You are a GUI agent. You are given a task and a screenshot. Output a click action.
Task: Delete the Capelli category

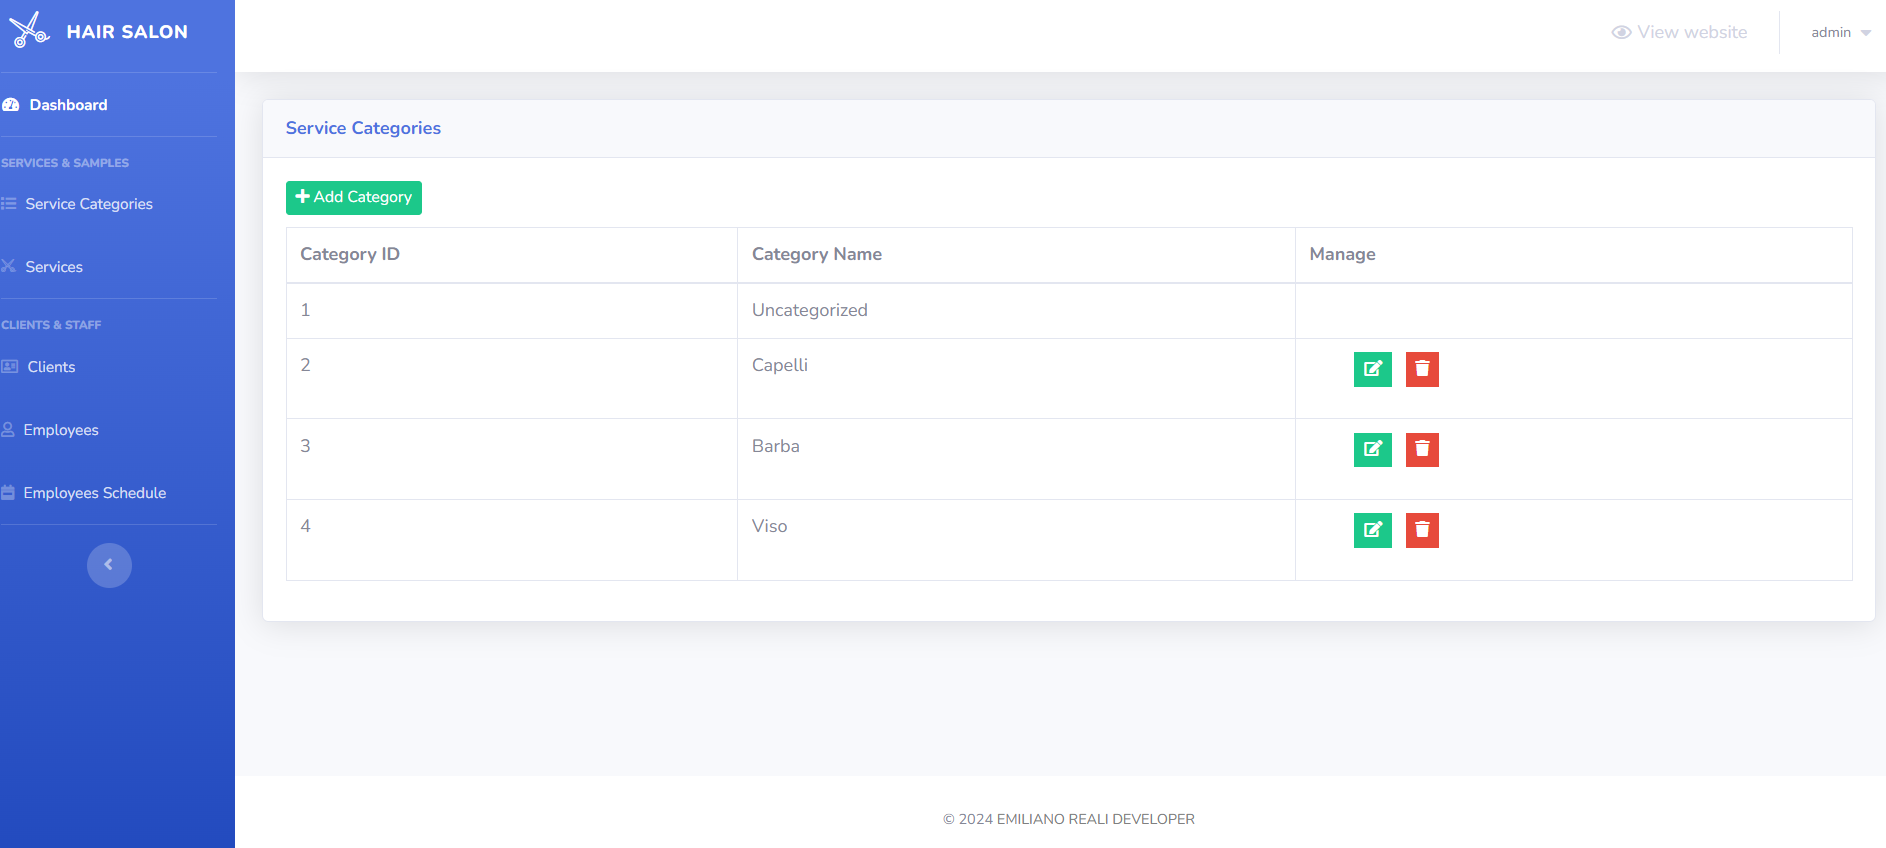click(x=1422, y=369)
